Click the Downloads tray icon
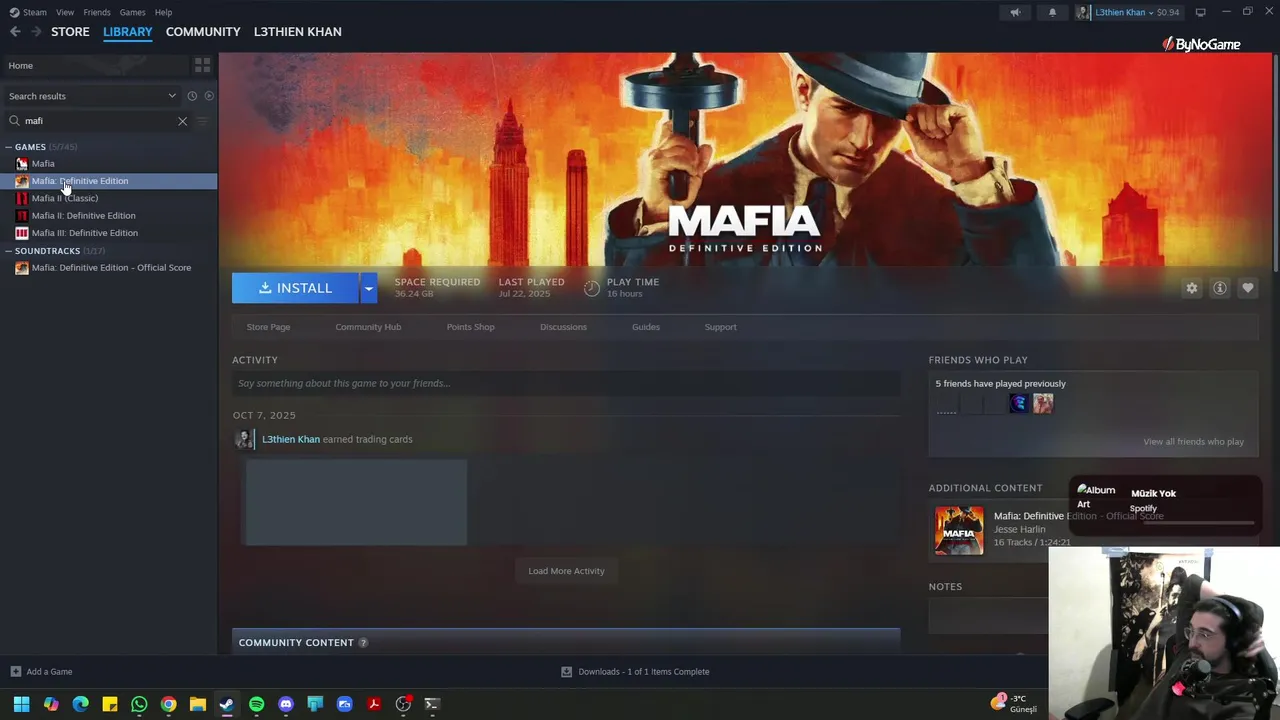Viewport: 1280px width, 720px height. (566, 672)
